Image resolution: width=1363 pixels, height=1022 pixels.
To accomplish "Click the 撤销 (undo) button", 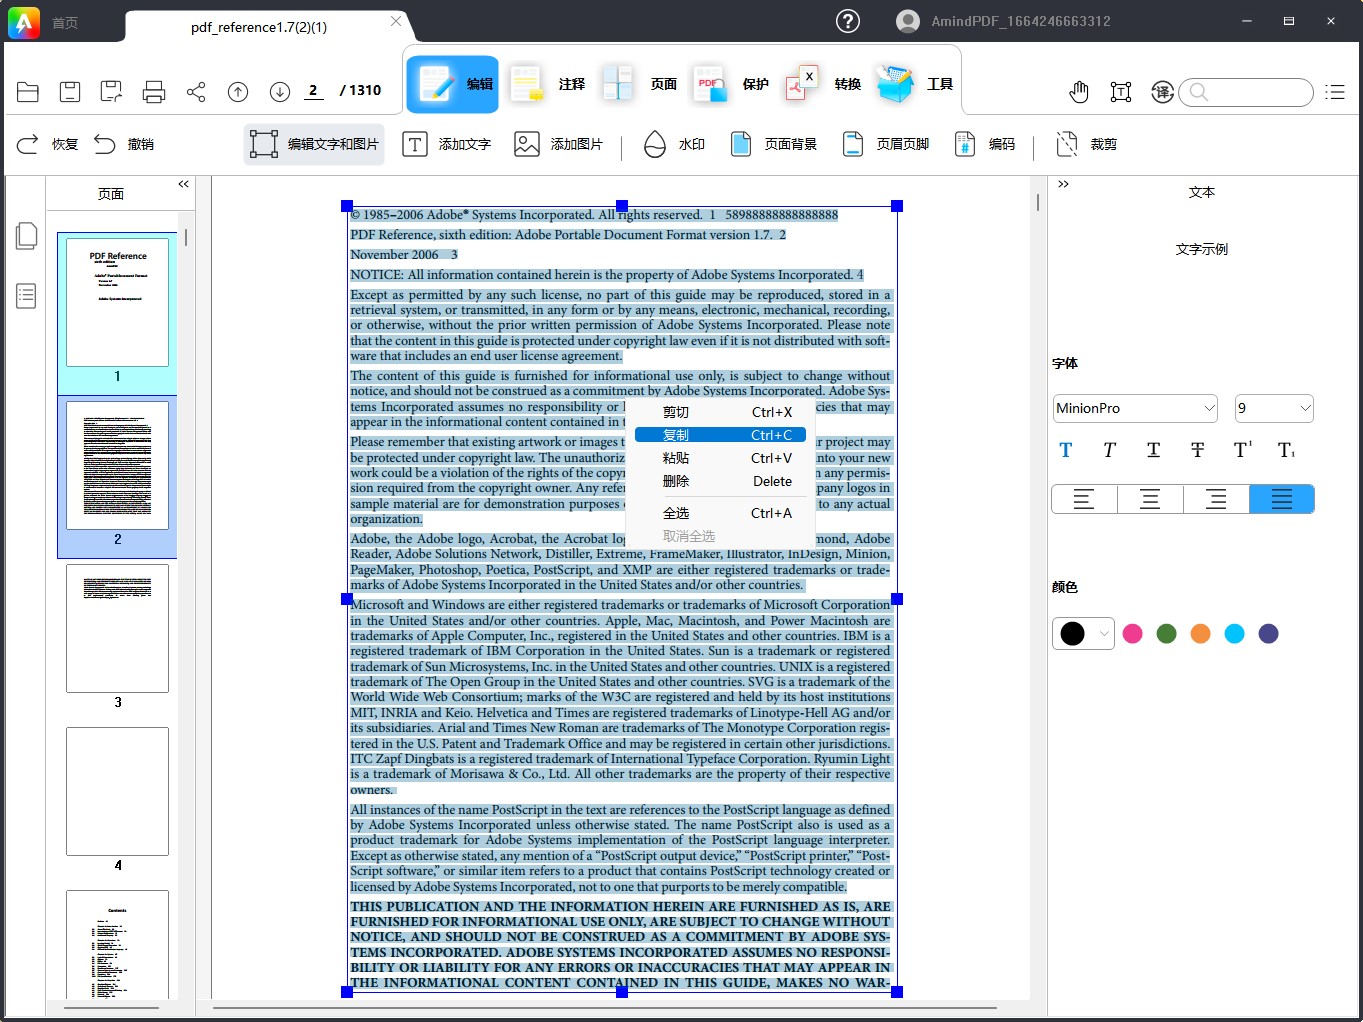I will [x=124, y=144].
